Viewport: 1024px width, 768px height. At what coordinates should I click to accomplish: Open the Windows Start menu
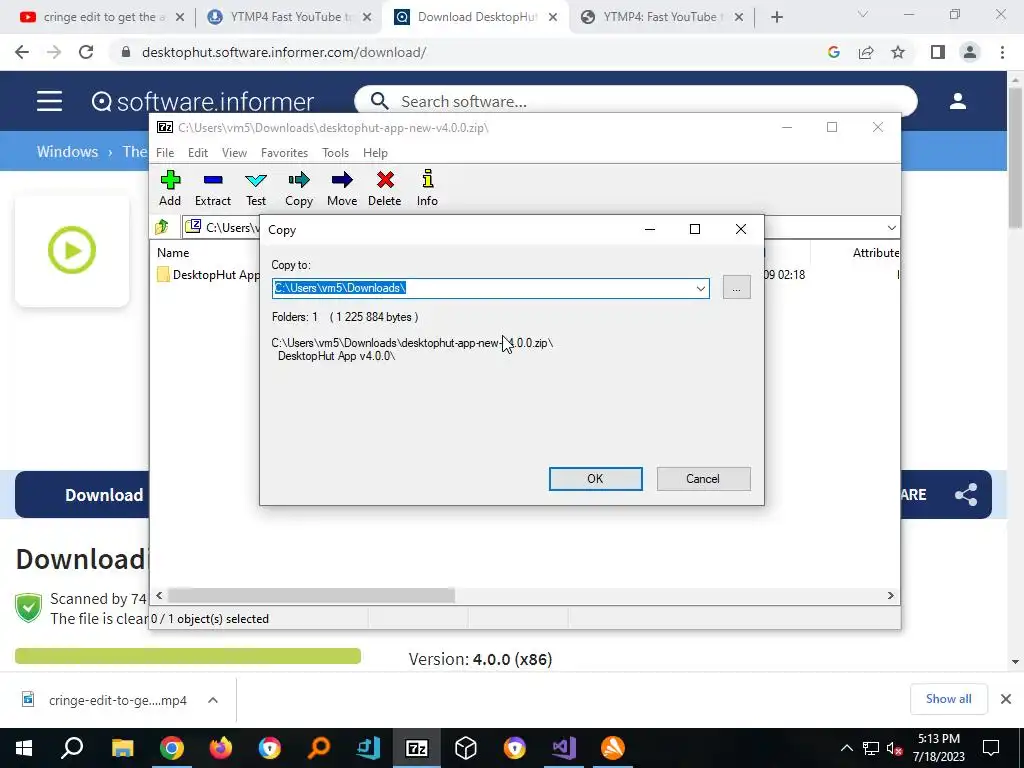click(24, 748)
